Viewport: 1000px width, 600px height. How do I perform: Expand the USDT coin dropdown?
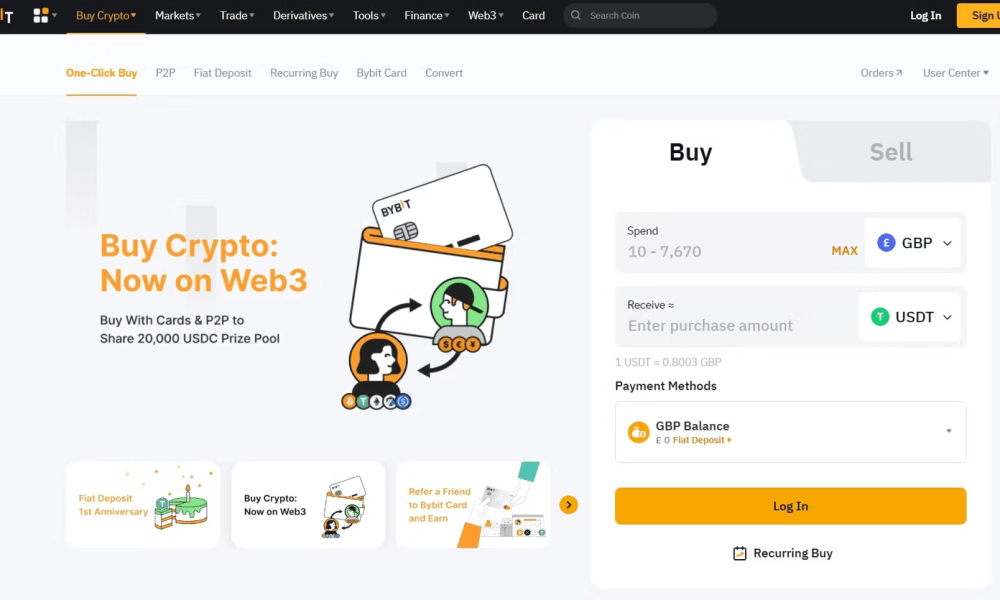click(909, 317)
